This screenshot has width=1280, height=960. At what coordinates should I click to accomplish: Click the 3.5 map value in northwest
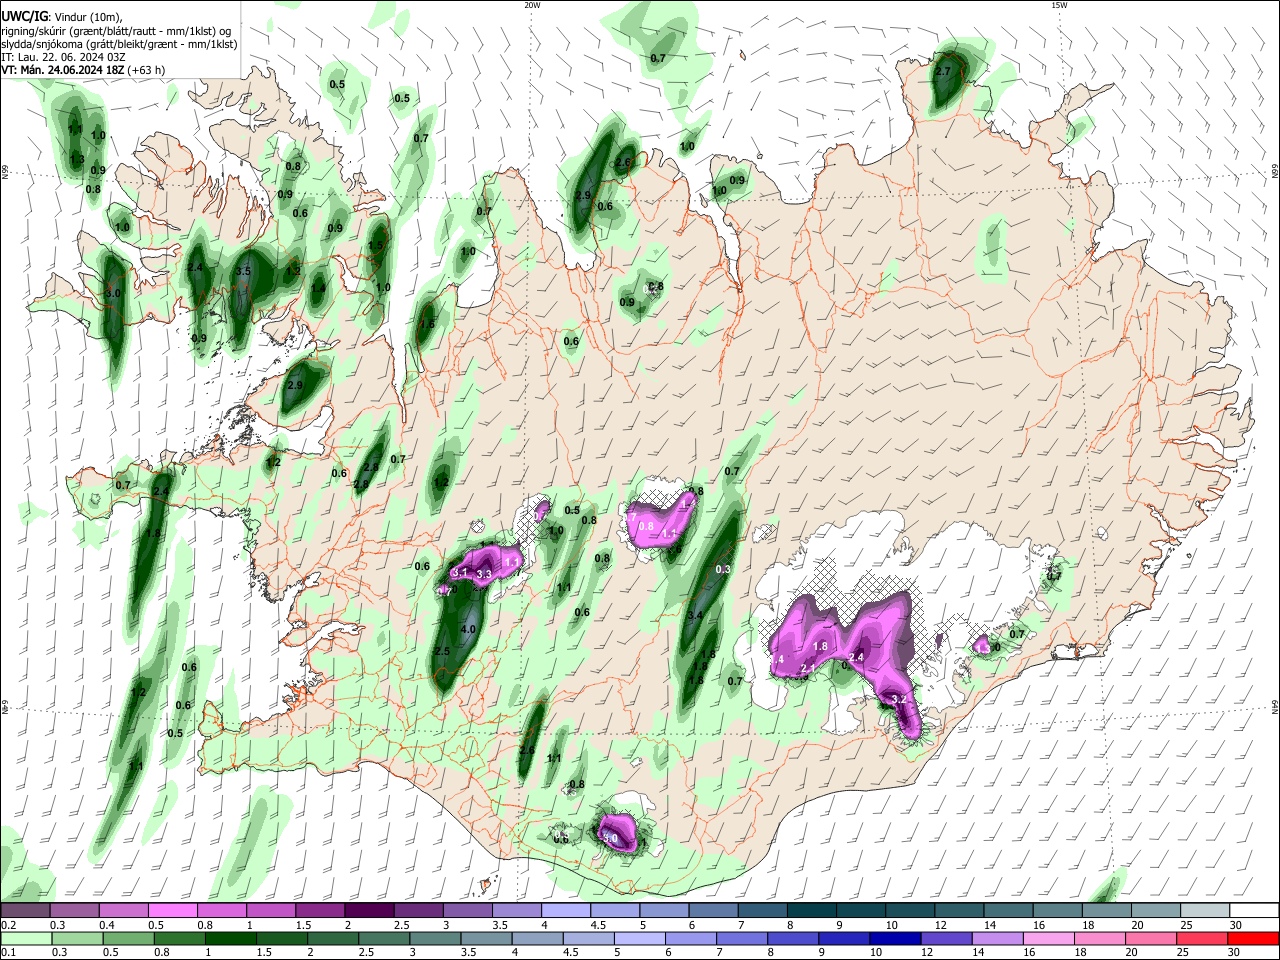pos(243,271)
